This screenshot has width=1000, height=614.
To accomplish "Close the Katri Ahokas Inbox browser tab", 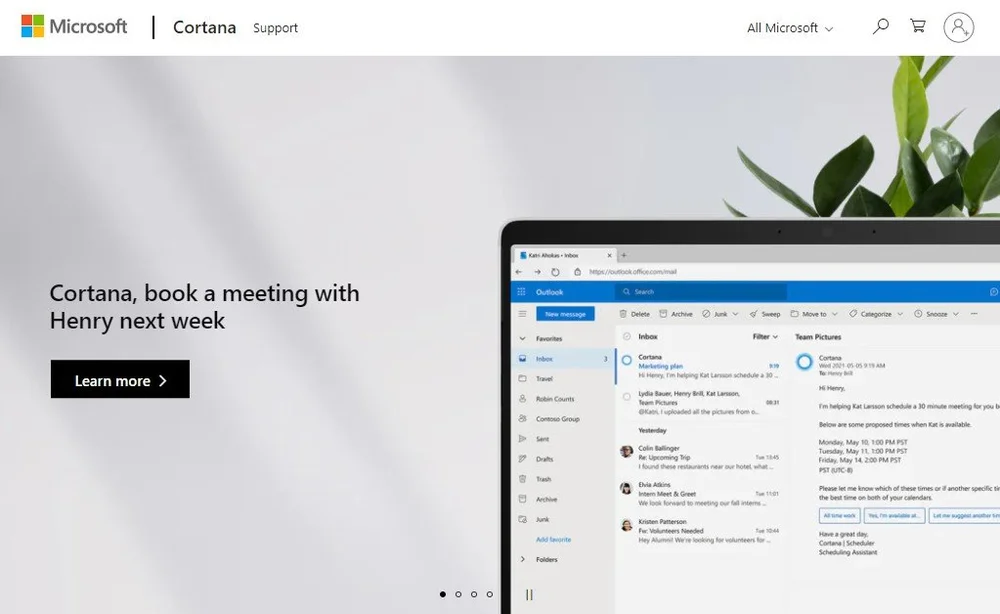I will (609, 255).
